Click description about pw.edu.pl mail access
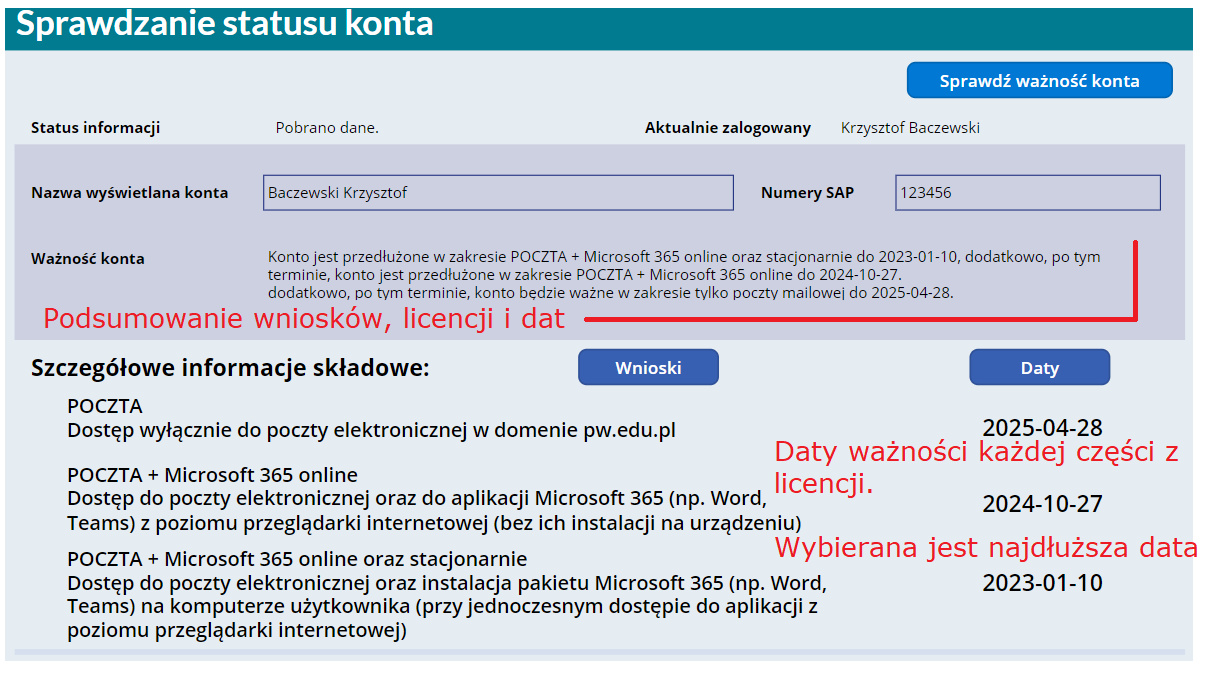 371,431
